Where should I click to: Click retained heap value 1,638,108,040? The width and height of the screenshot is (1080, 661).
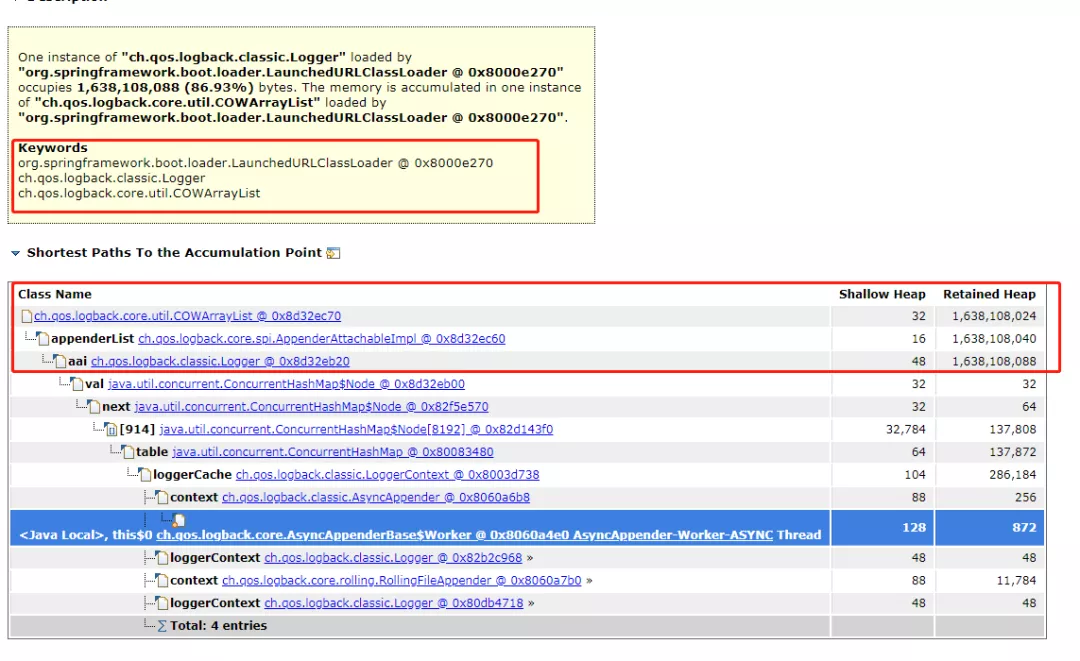[x=994, y=339]
